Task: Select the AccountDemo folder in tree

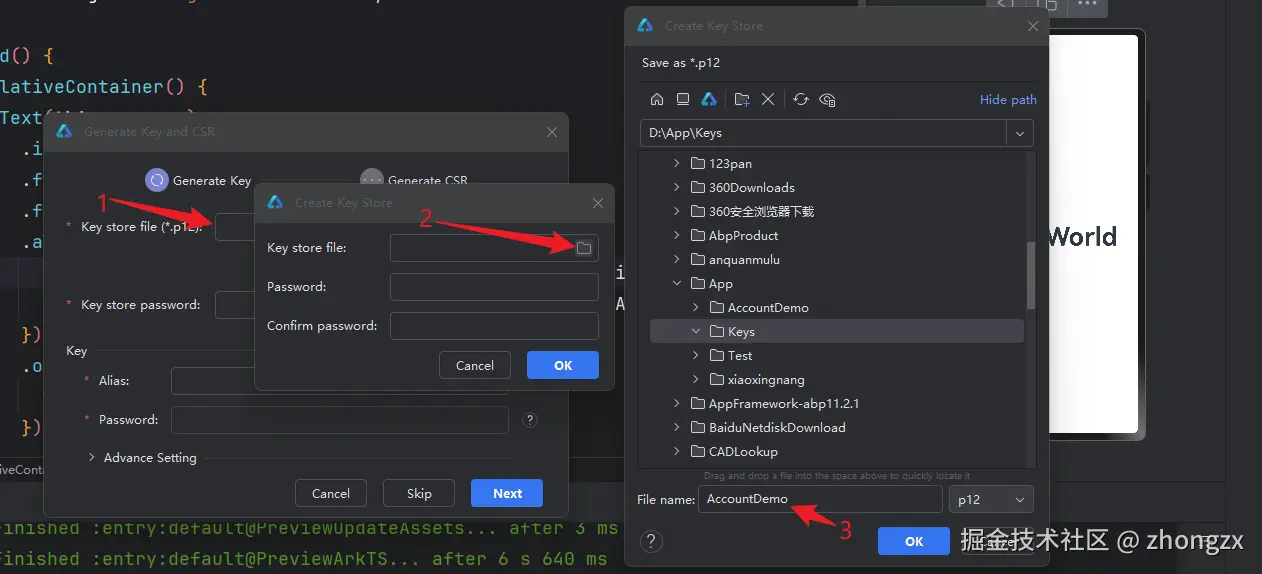Action: [x=837, y=308]
